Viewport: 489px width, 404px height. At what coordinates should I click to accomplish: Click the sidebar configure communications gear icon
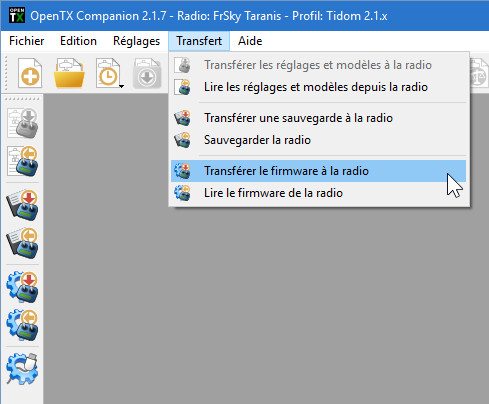(x=22, y=369)
